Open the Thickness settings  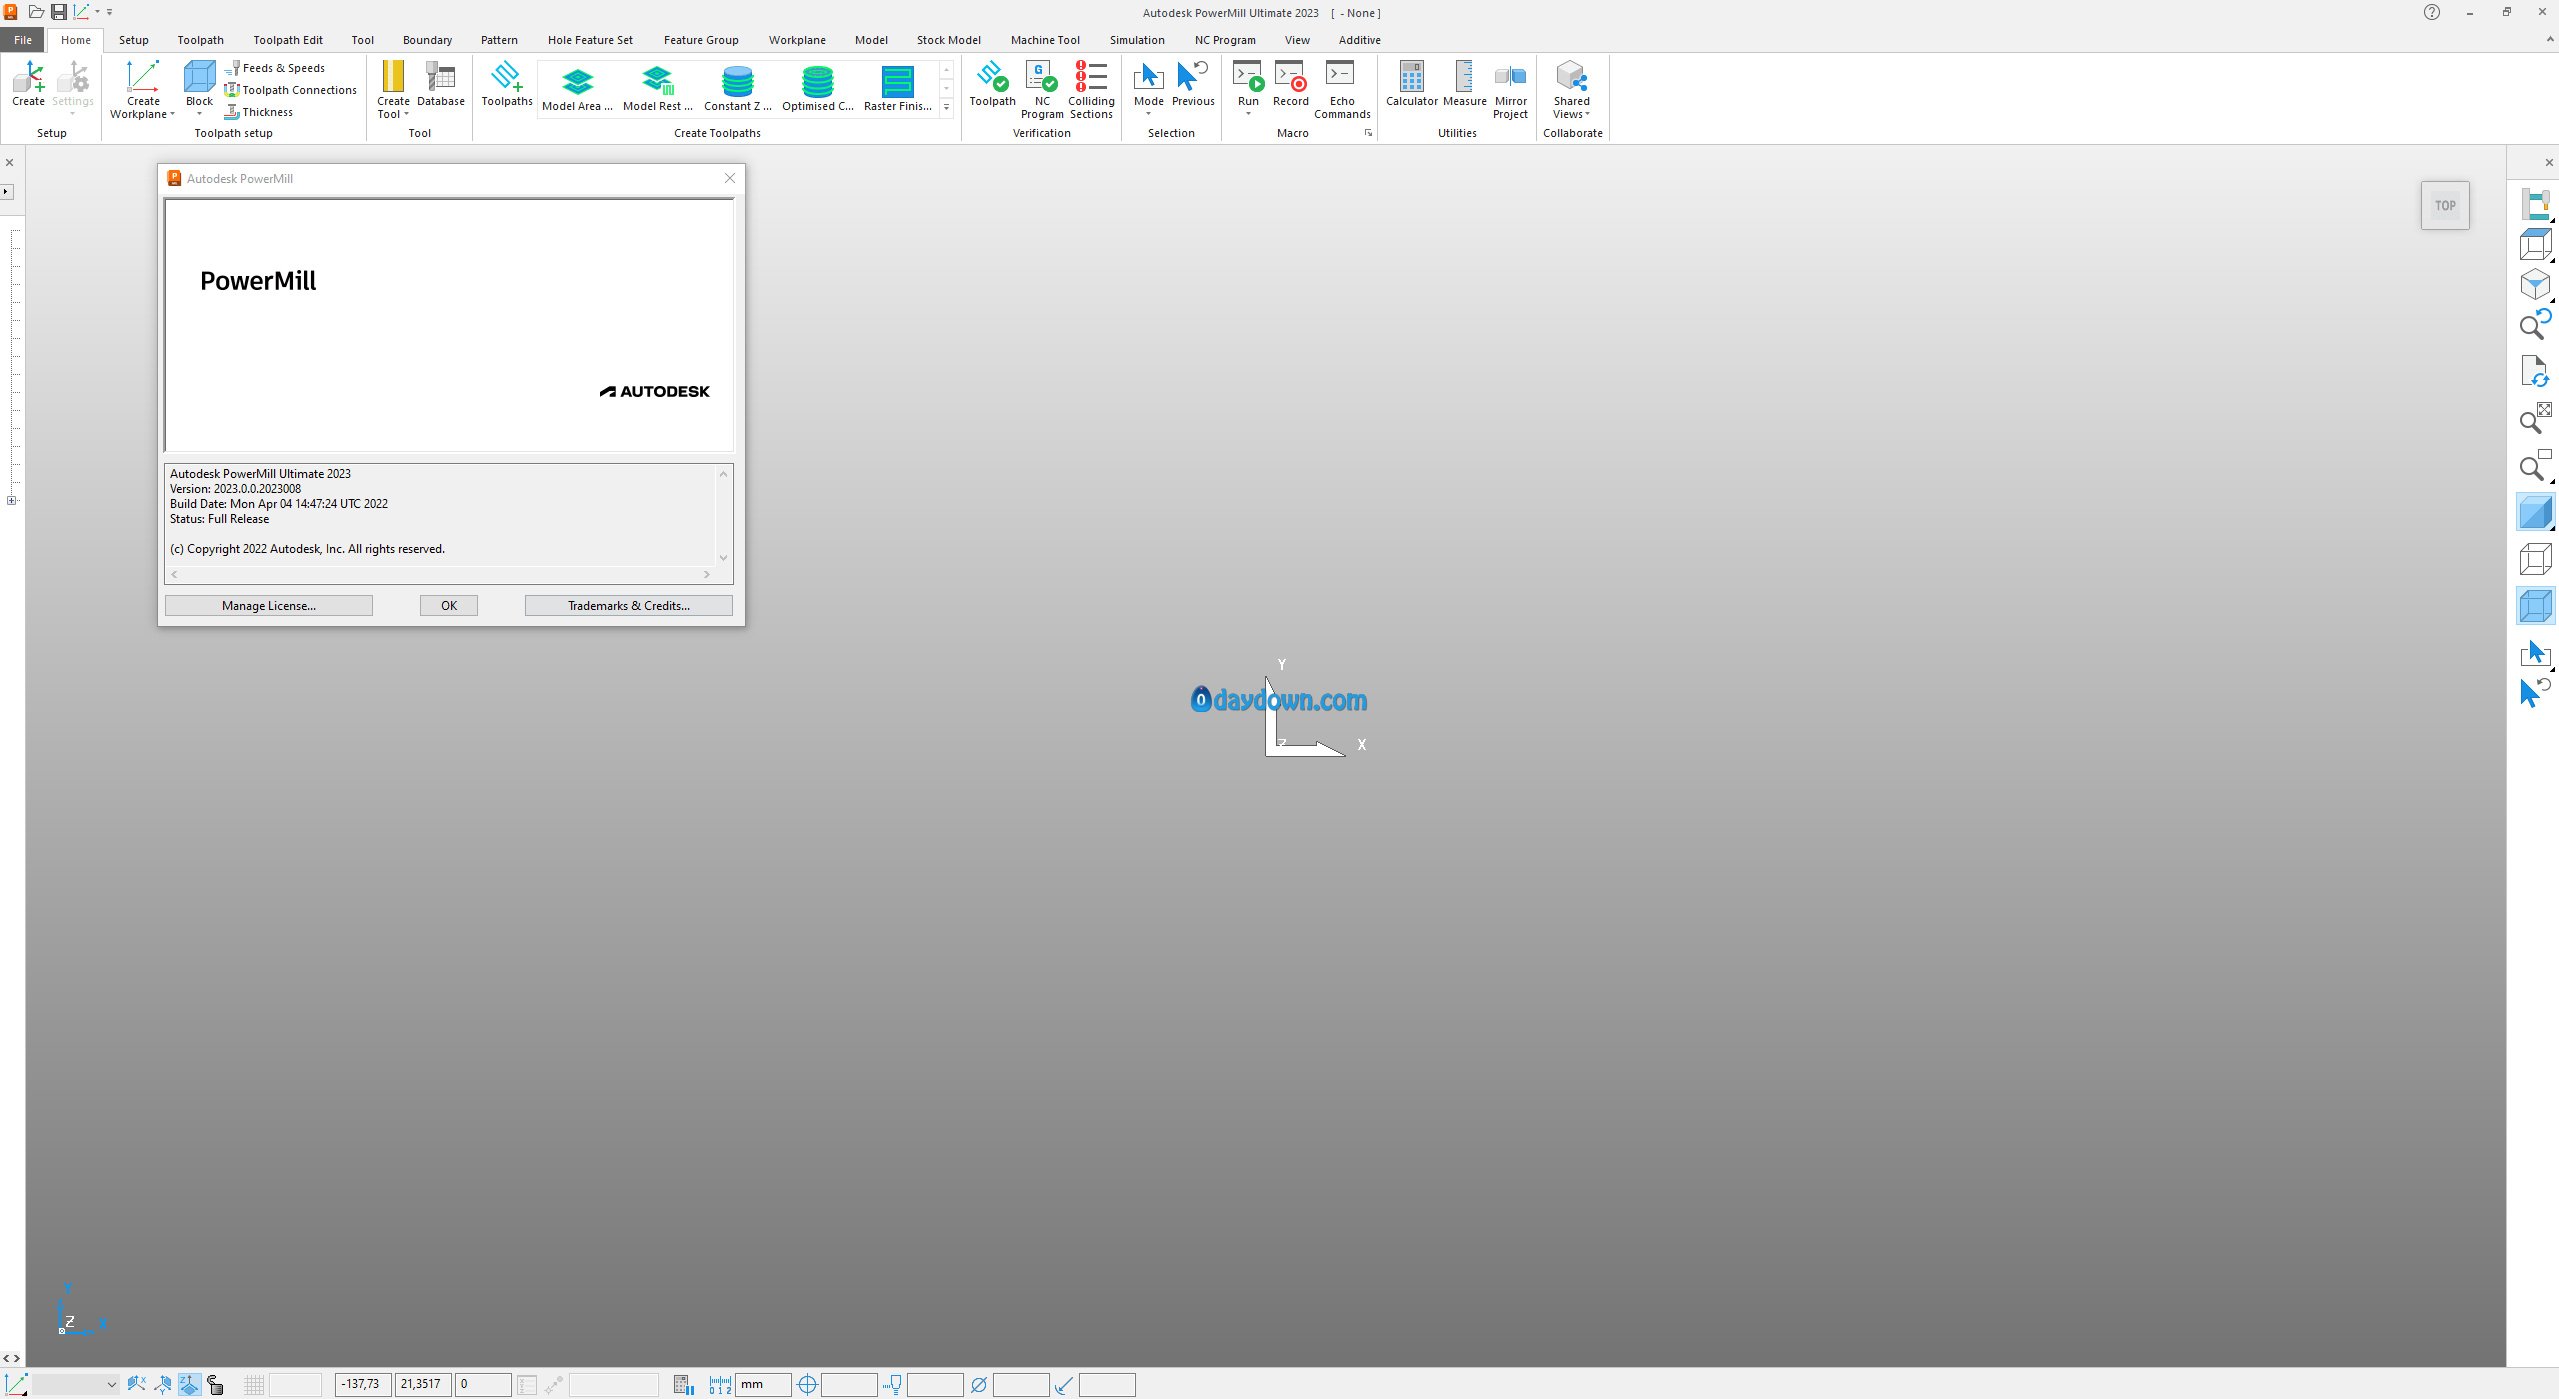258,112
